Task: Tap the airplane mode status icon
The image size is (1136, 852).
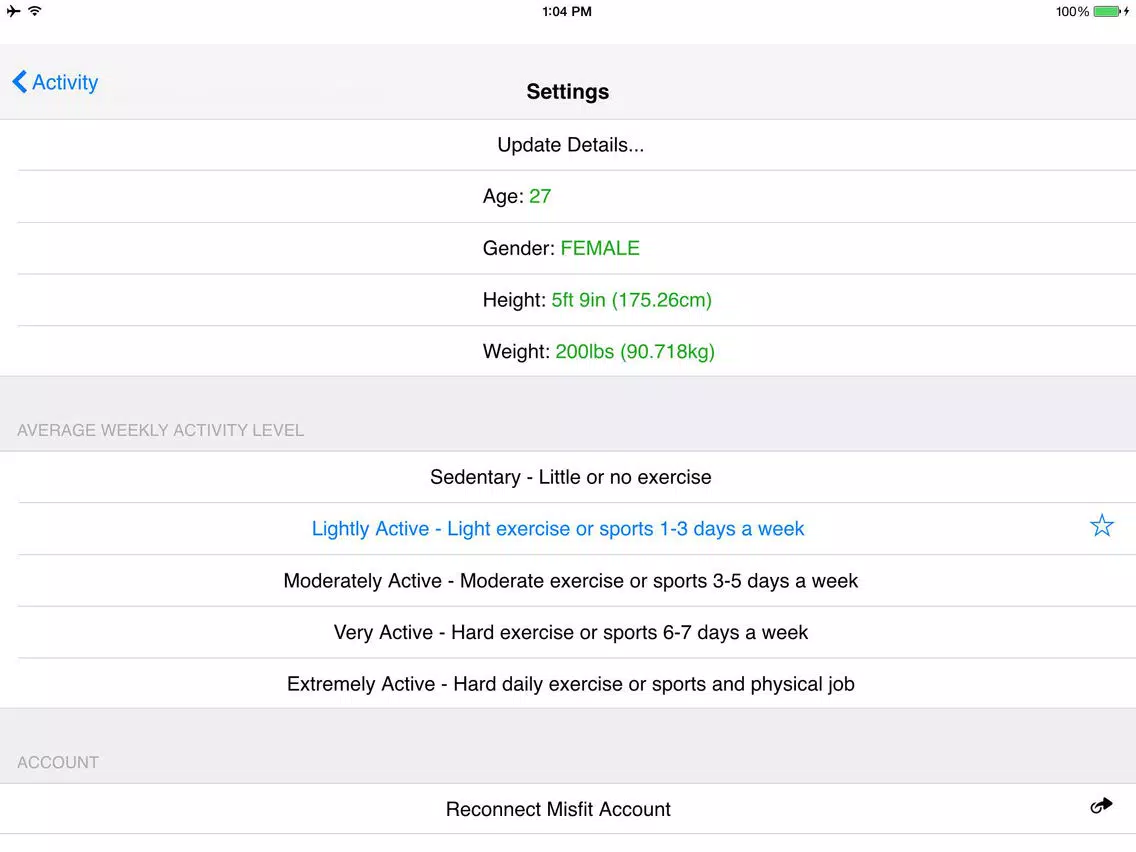Action: (13, 11)
